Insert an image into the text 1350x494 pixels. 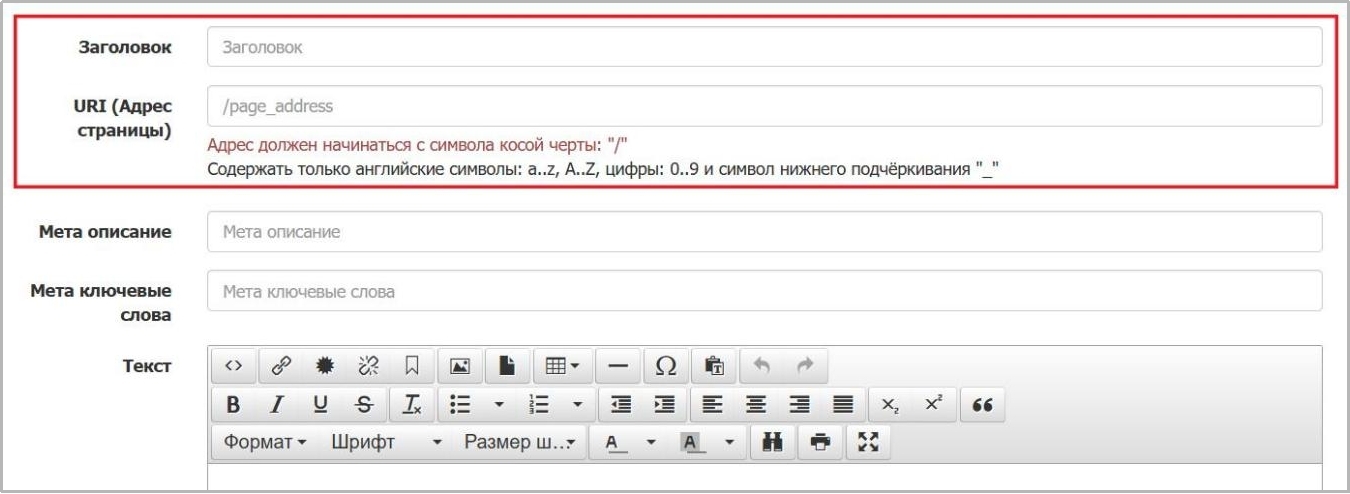coord(460,366)
